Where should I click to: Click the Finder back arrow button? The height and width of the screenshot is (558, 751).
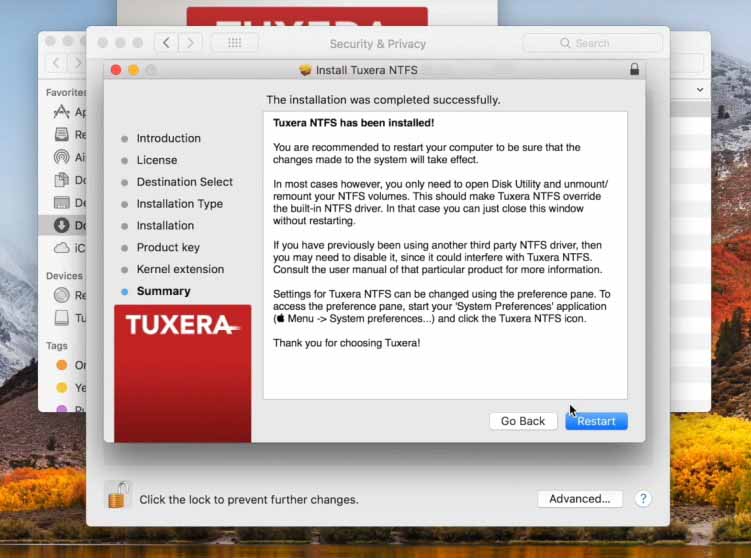pos(57,63)
